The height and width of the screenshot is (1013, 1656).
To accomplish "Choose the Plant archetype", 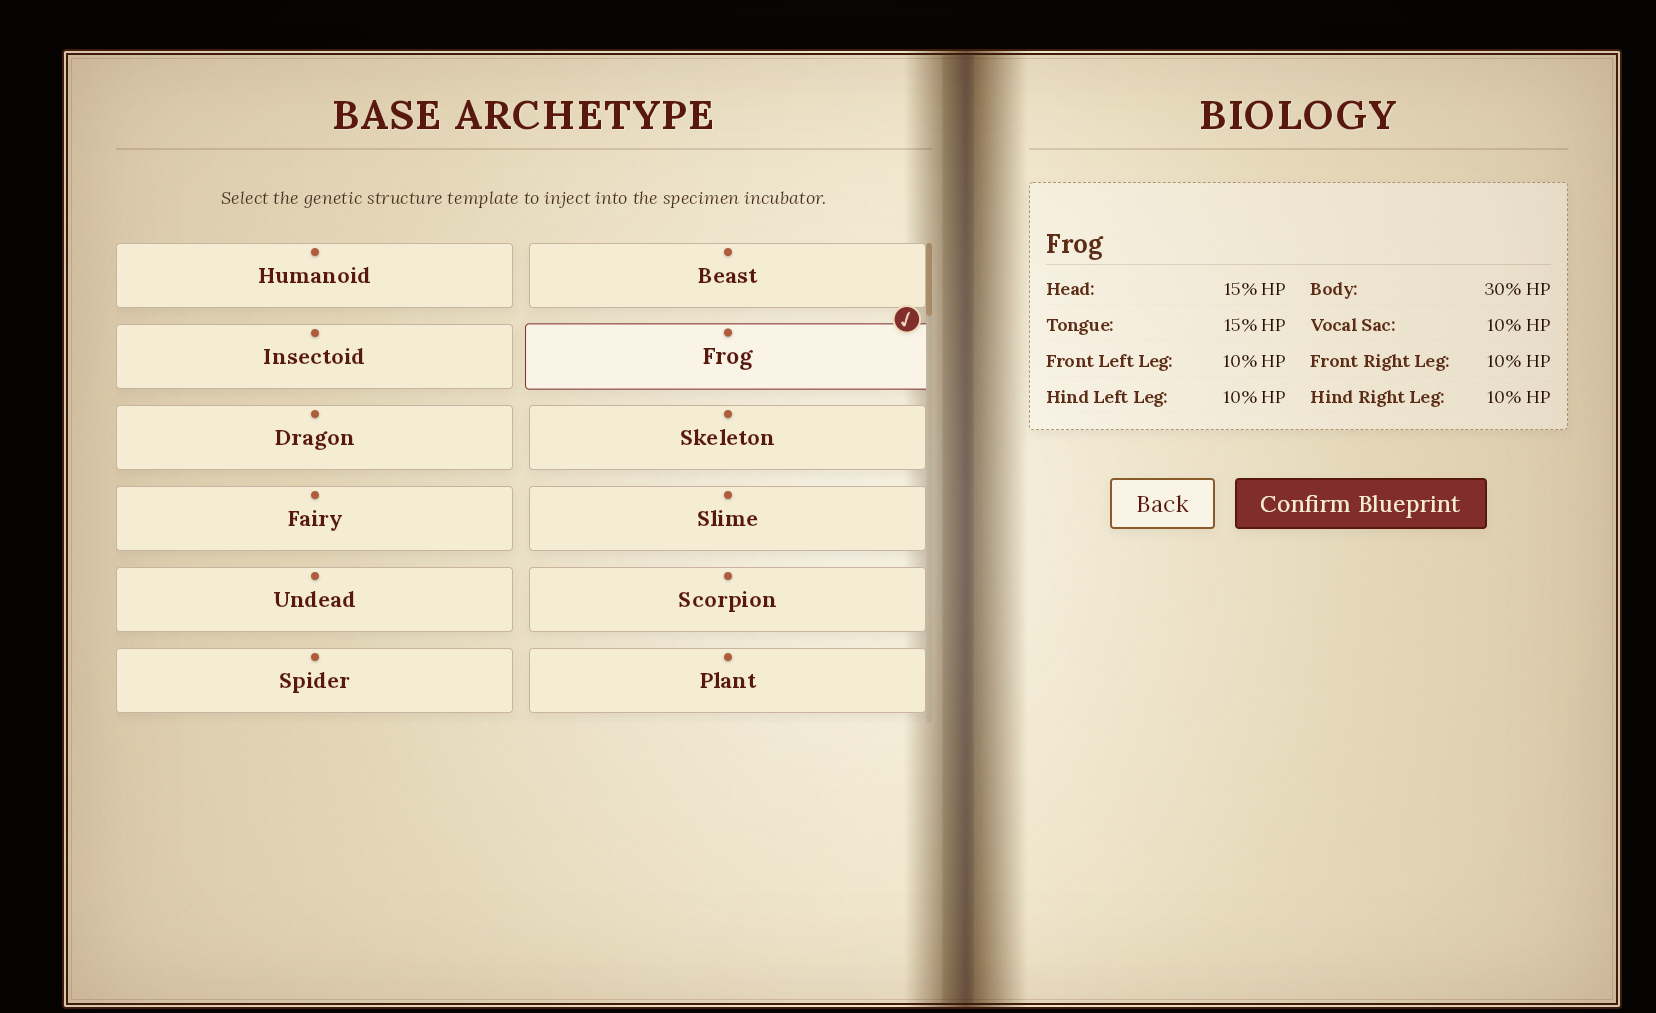I will coord(727,680).
